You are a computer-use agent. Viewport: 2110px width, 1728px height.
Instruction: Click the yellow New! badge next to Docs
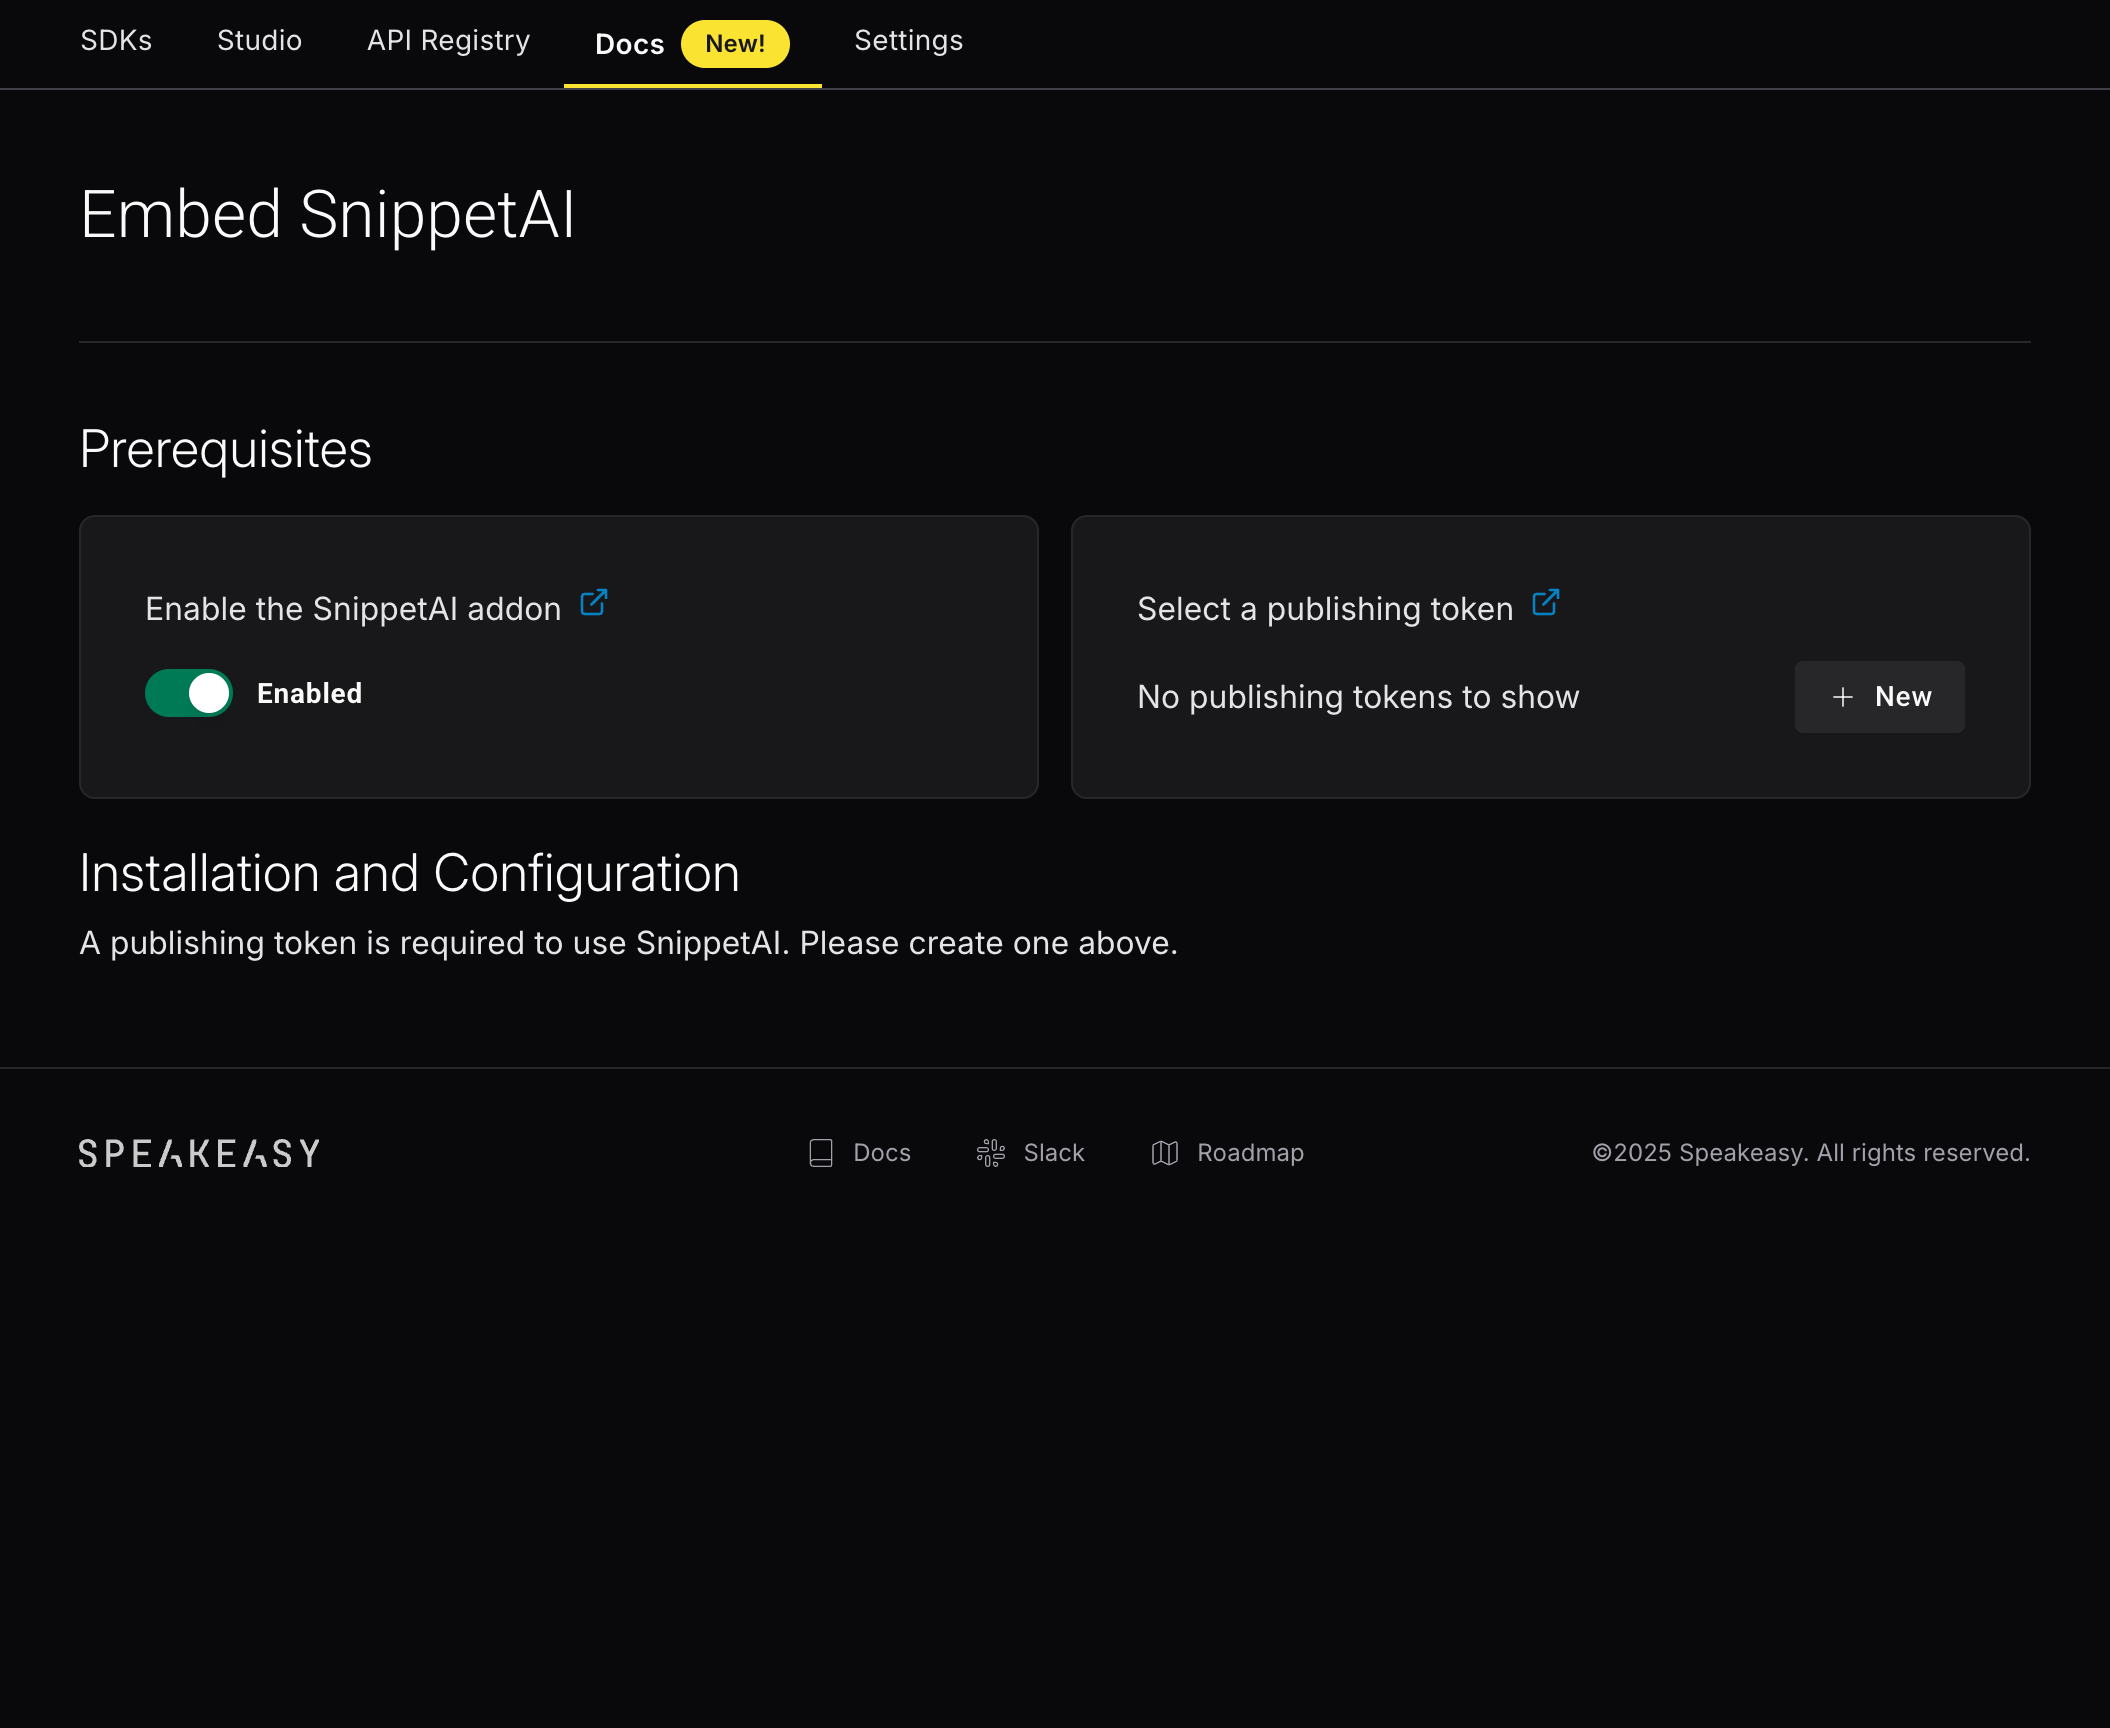click(735, 43)
